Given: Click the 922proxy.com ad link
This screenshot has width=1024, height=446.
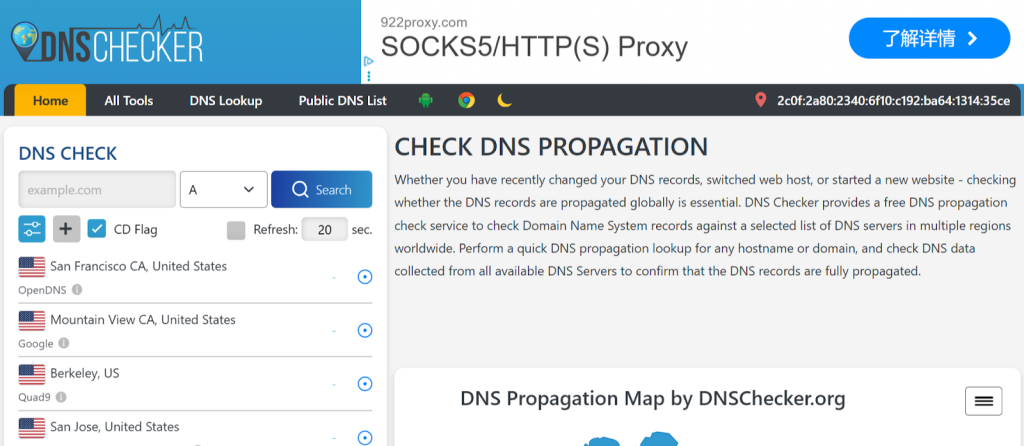Looking at the screenshot, I should tap(424, 22).
